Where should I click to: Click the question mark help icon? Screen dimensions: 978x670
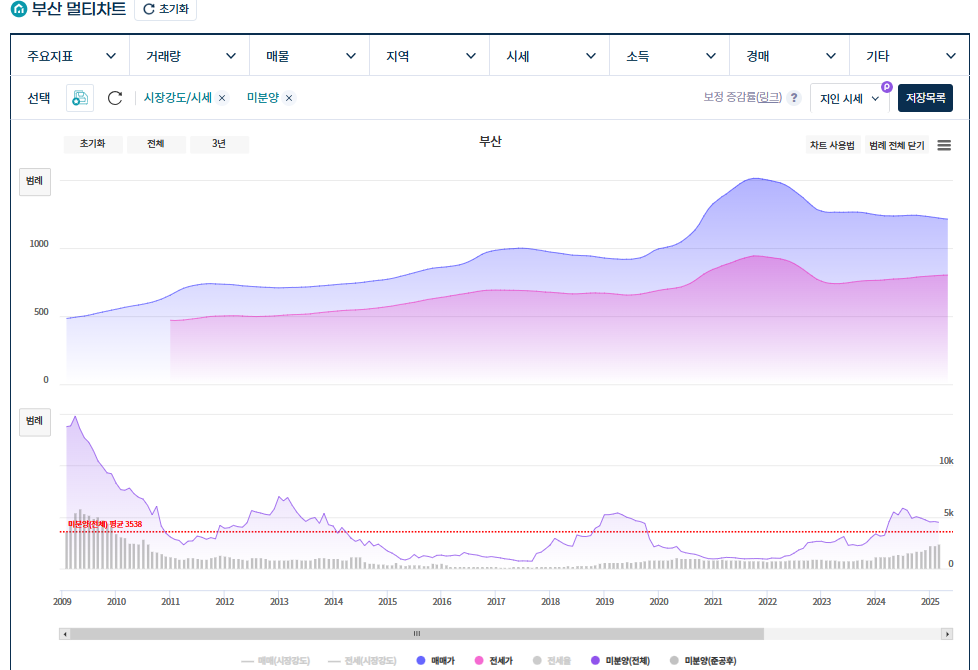point(793,98)
